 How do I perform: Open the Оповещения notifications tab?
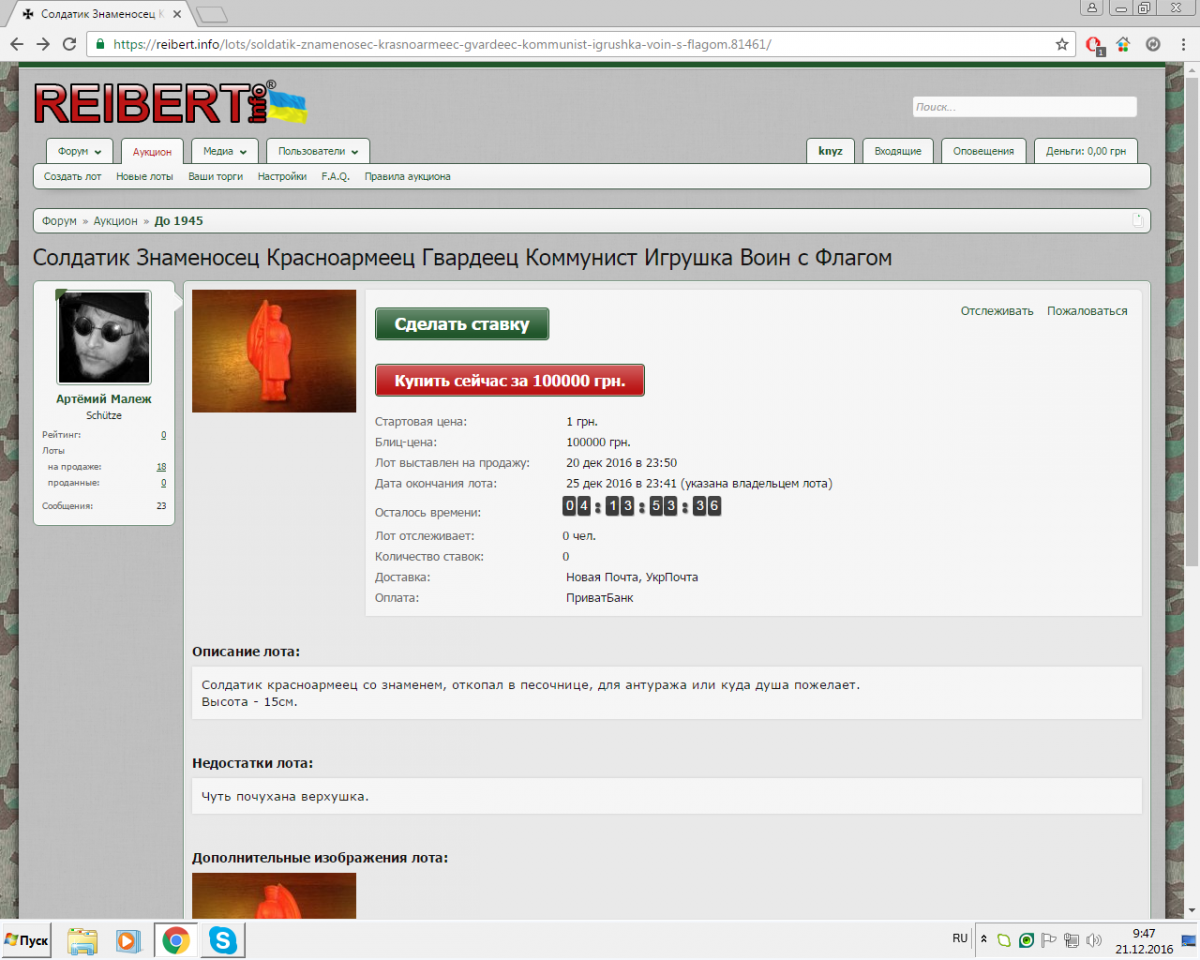pyautogui.click(x=983, y=151)
